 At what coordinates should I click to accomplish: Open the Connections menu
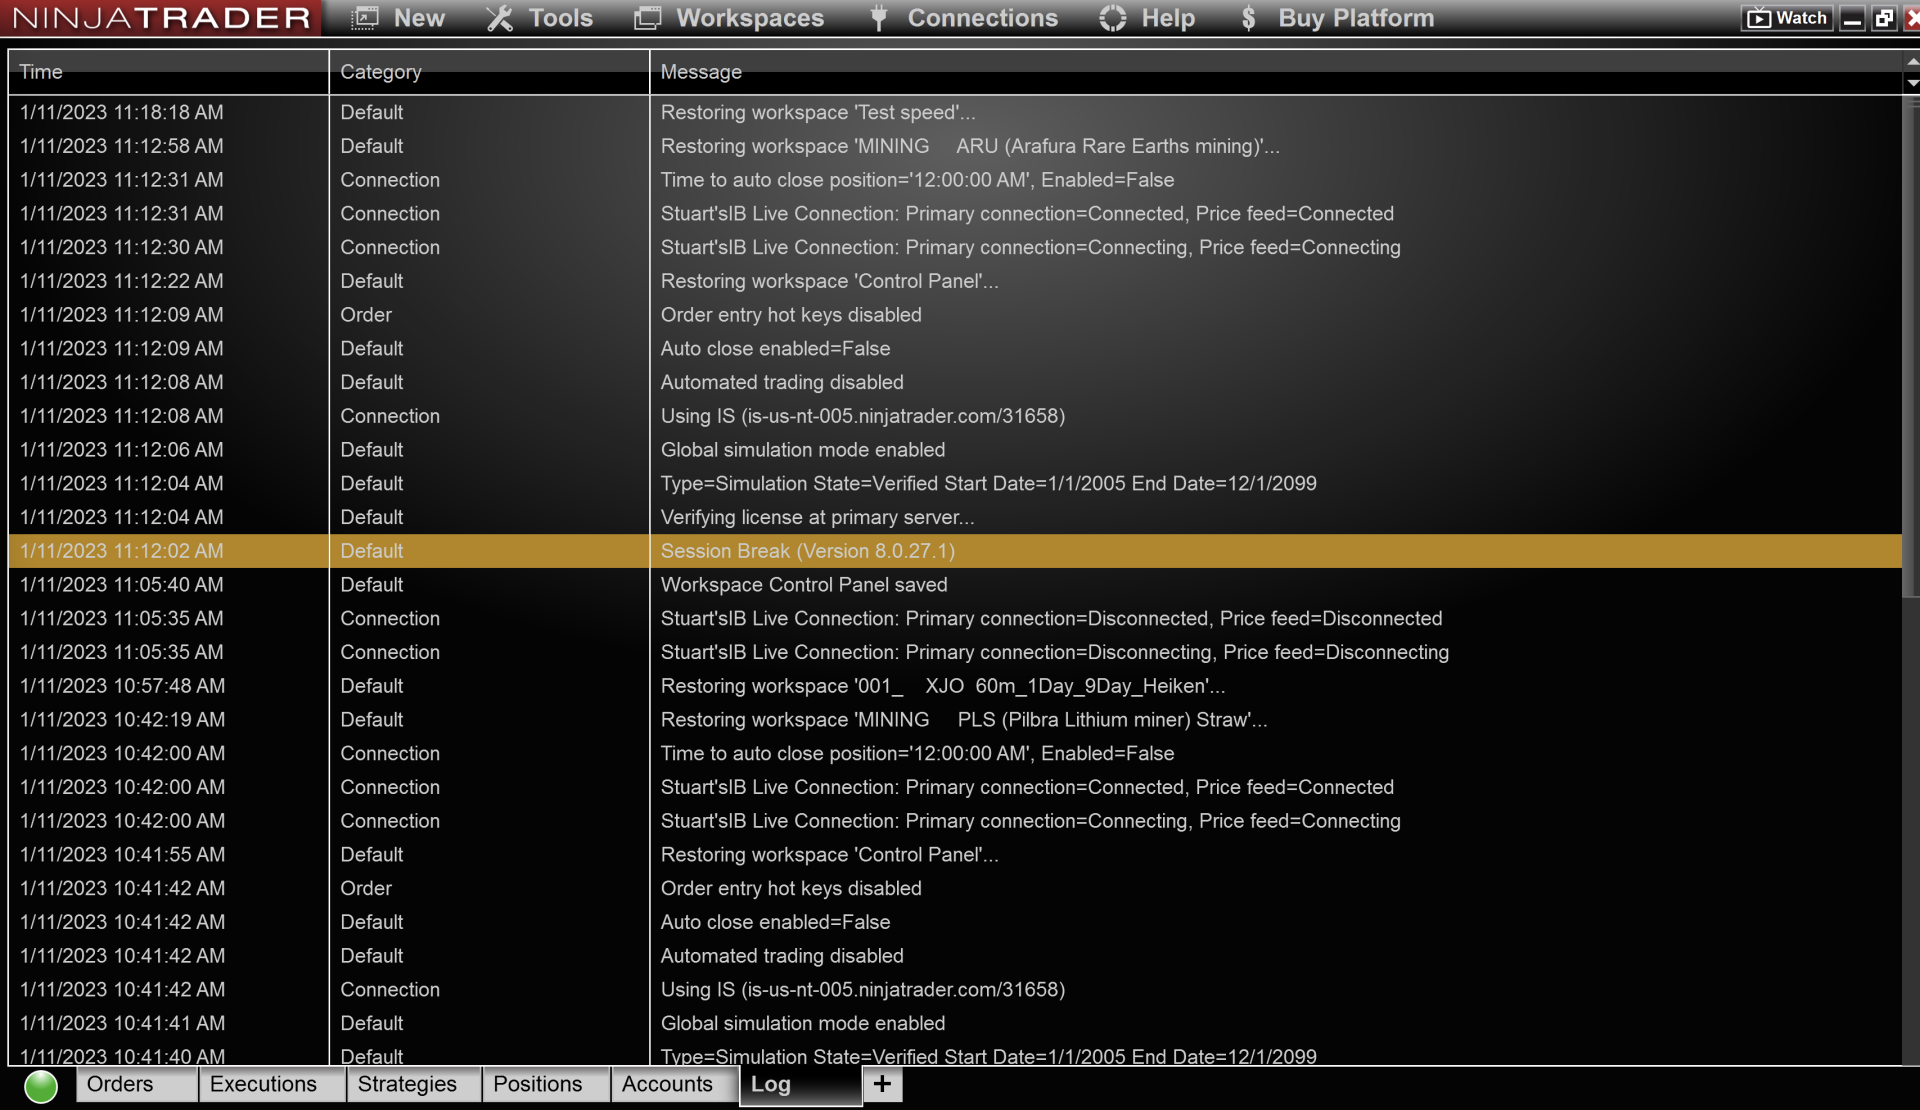pos(981,17)
